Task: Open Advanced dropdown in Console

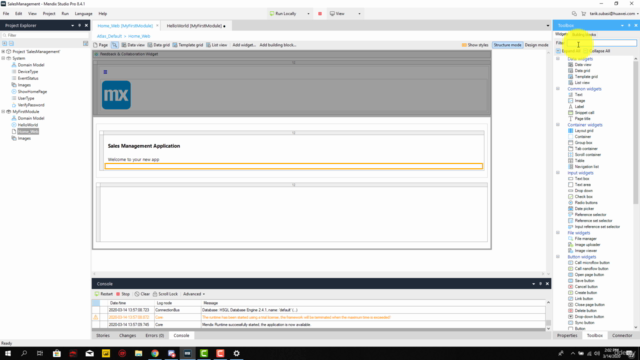Action: pos(194,294)
